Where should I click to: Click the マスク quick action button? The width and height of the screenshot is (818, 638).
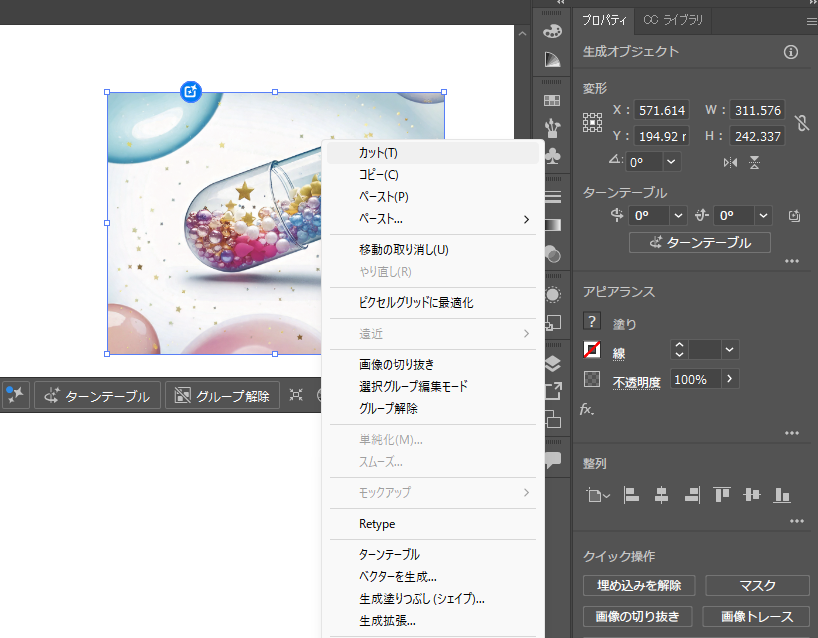pyautogui.click(x=756, y=586)
